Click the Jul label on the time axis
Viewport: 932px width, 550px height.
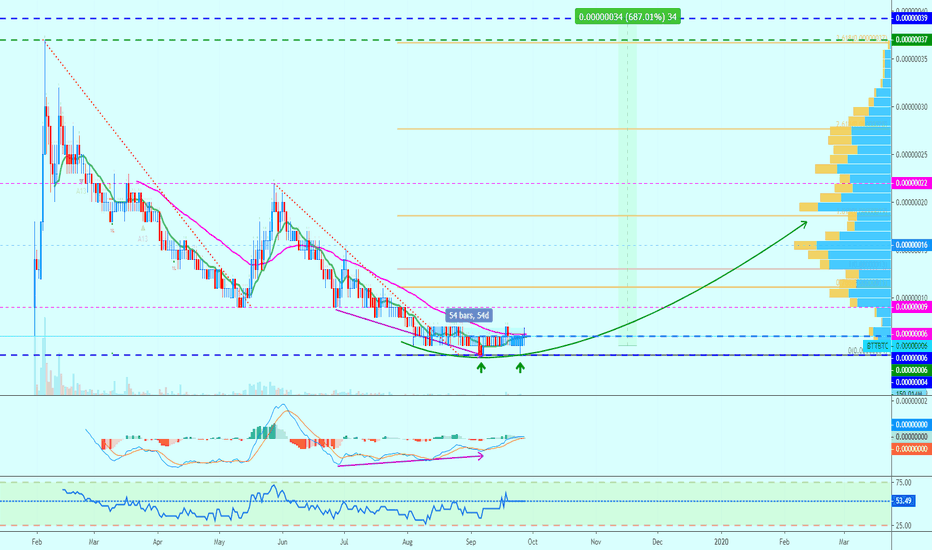[344, 542]
